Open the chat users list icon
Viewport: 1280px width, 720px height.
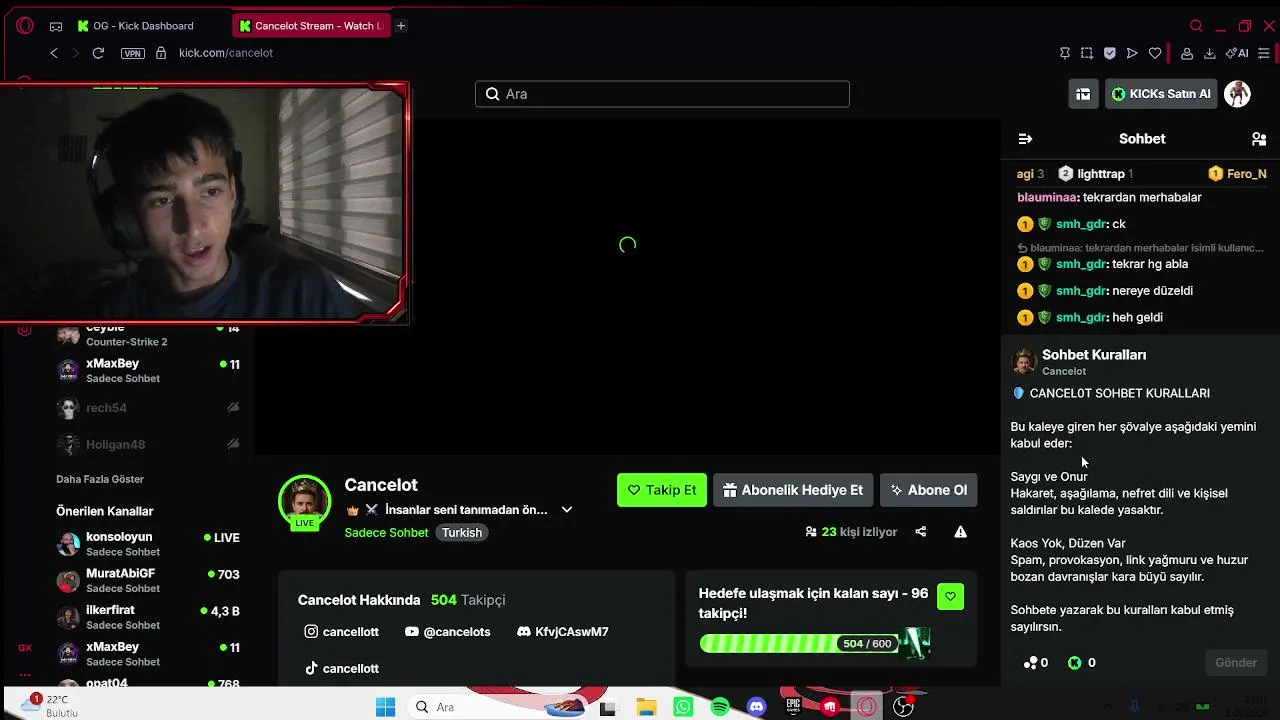[x=1259, y=139]
